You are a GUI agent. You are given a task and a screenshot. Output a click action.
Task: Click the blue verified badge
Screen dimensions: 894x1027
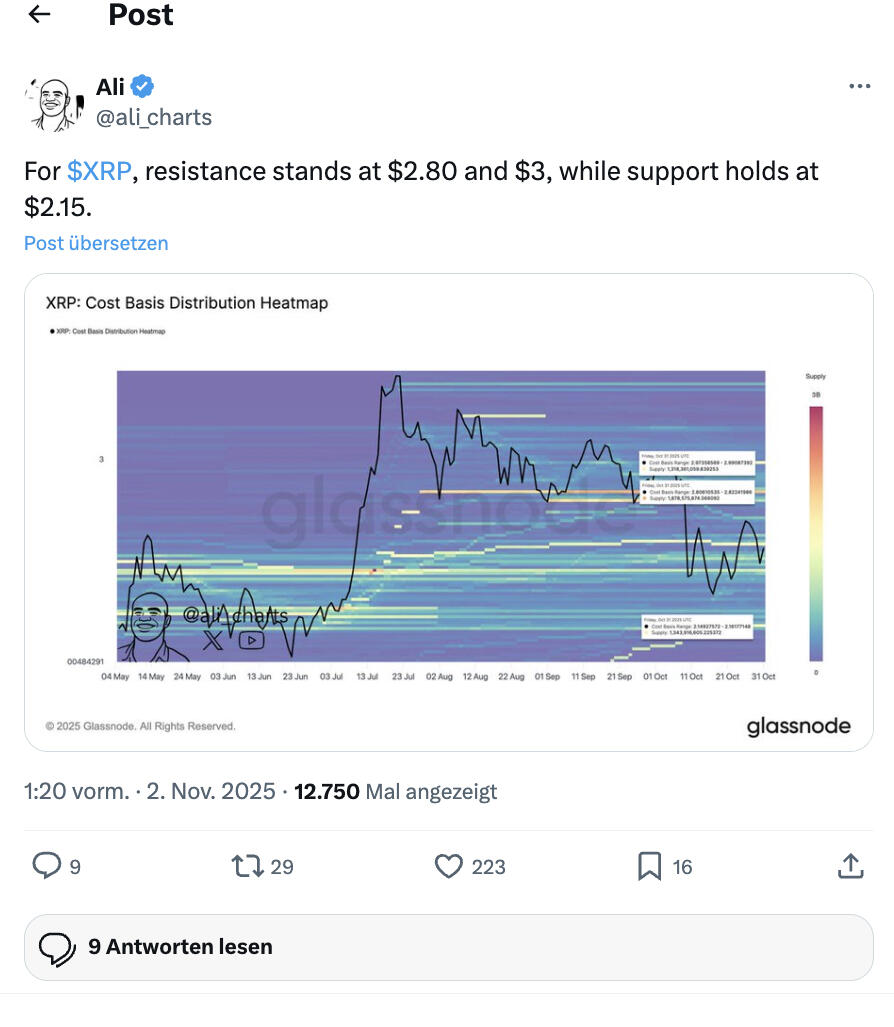pyautogui.click(x=143, y=87)
